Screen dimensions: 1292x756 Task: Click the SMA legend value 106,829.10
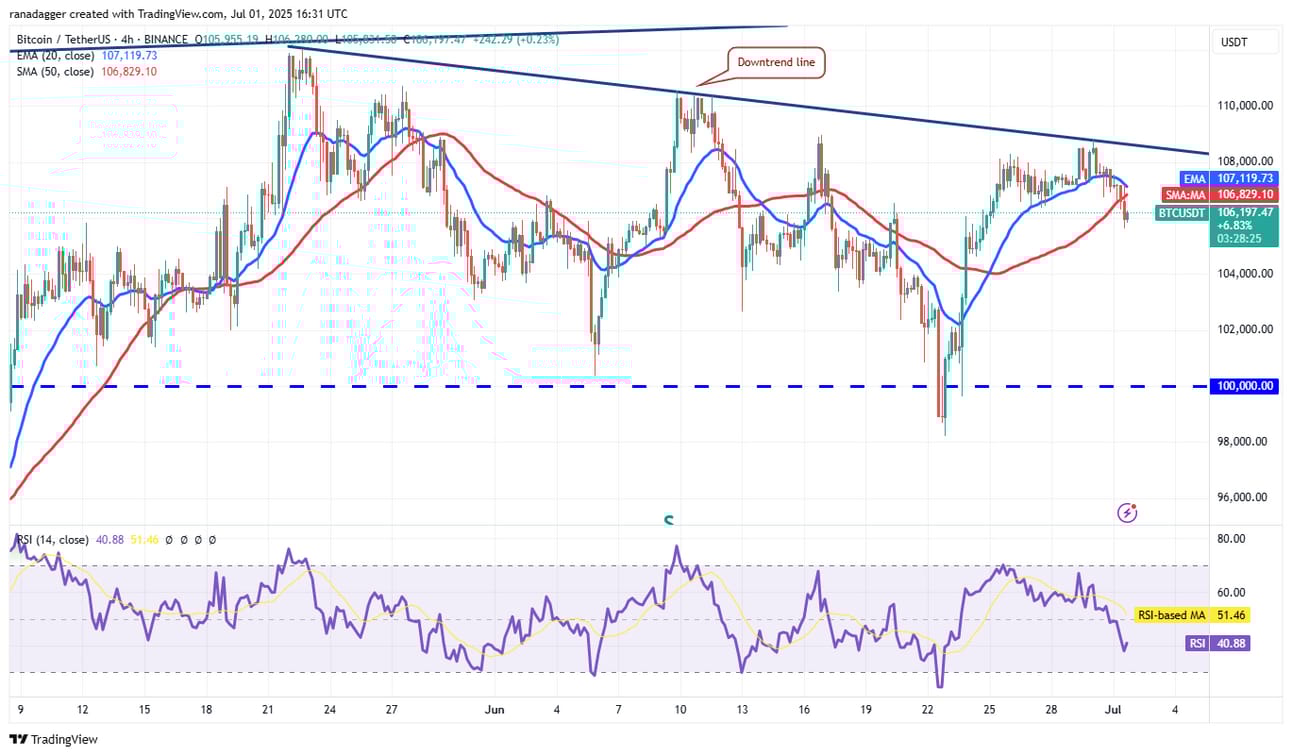[131, 72]
